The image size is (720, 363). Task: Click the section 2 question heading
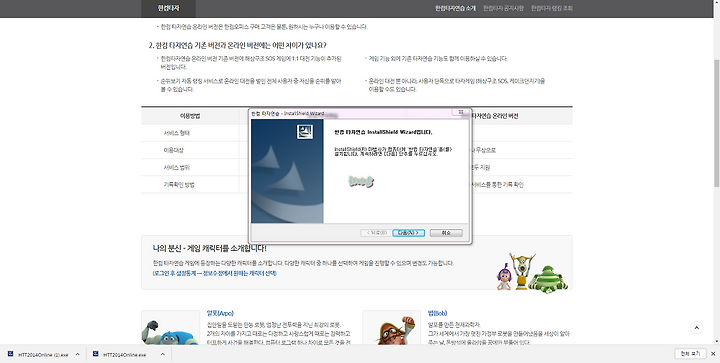[x=238, y=45]
